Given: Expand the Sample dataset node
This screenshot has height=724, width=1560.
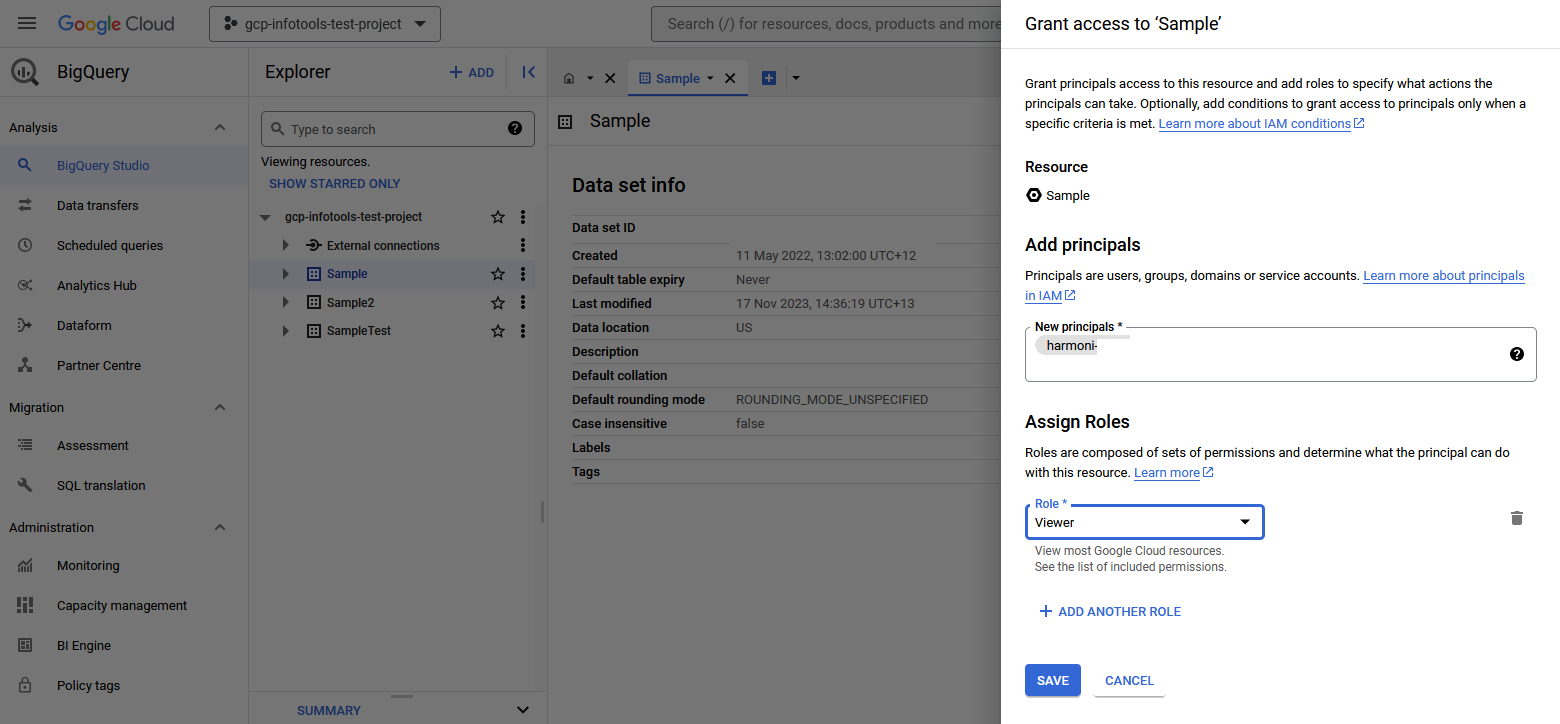Looking at the screenshot, I should tap(286, 274).
